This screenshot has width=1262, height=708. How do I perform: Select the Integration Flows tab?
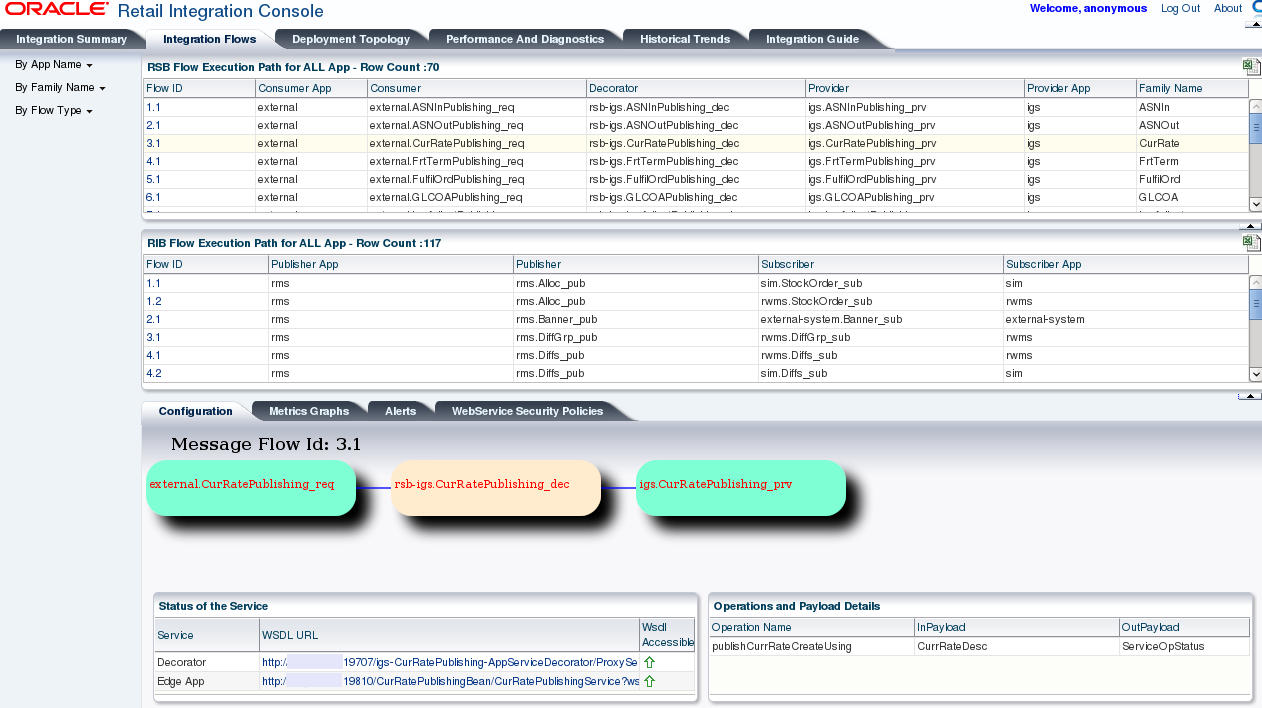(209, 39)
